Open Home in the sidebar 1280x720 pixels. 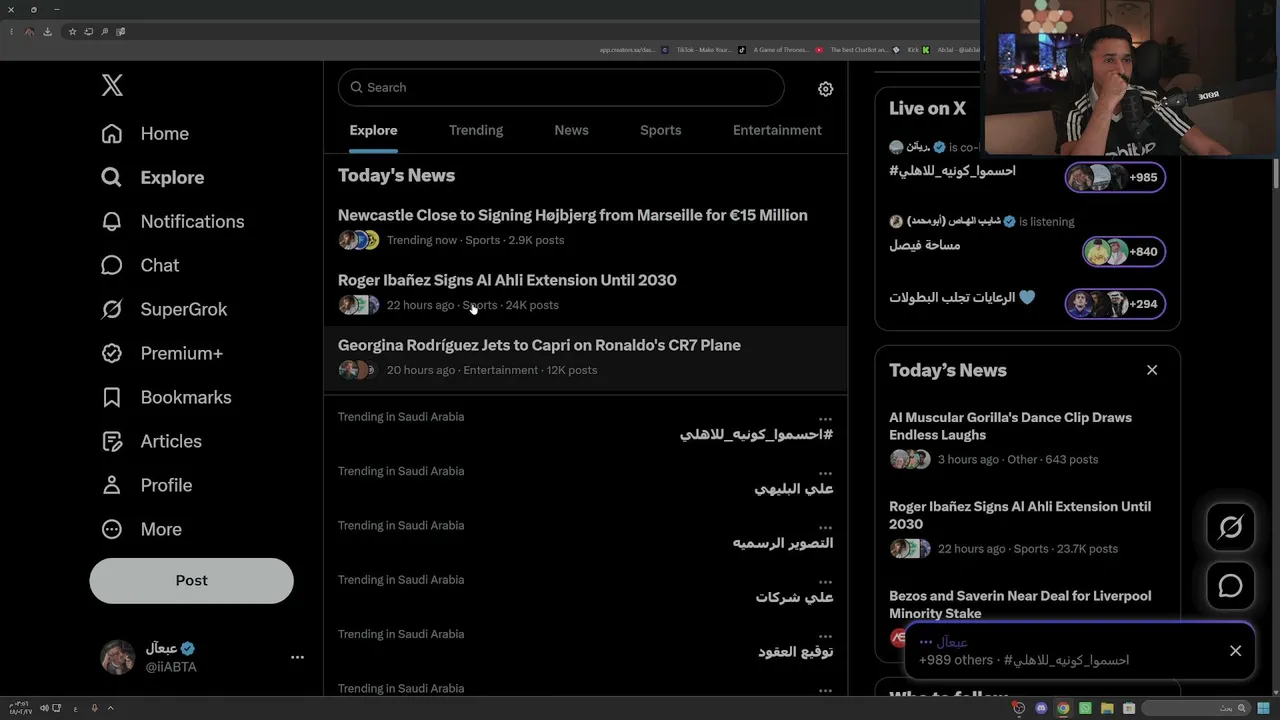[145, 133]
